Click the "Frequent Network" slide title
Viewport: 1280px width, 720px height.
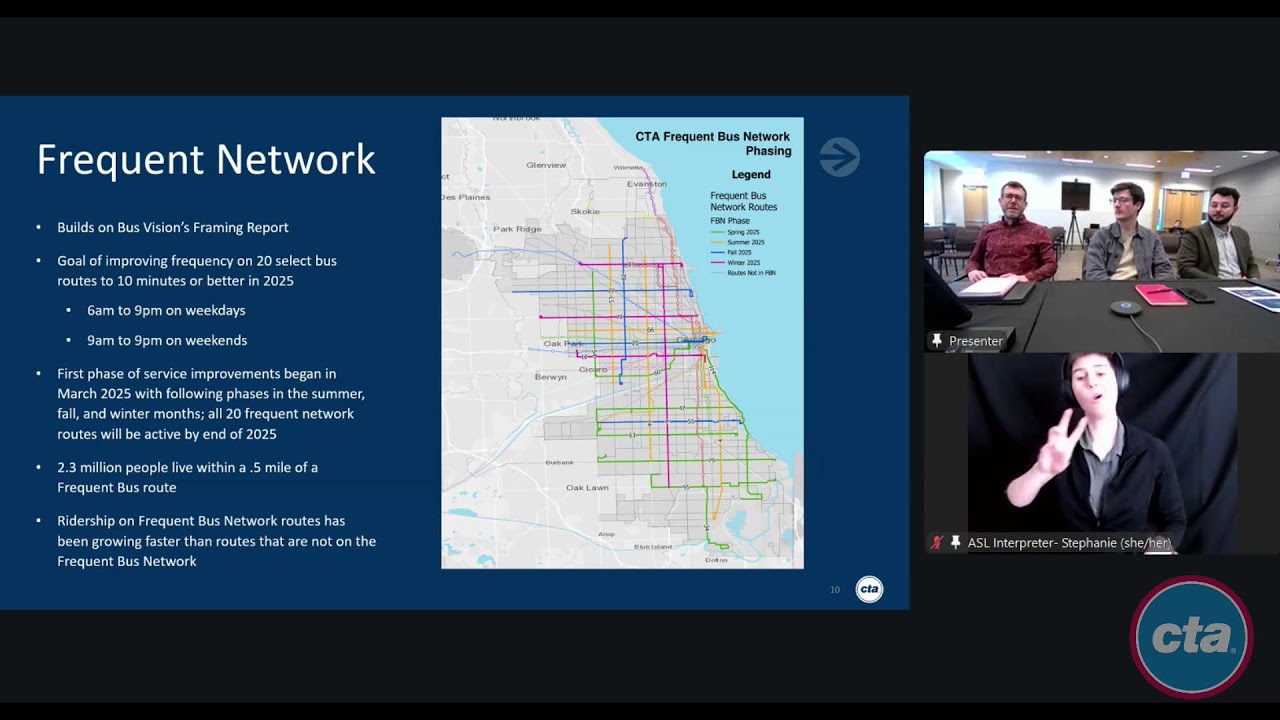pyautogui.click(x=206, y=160)
